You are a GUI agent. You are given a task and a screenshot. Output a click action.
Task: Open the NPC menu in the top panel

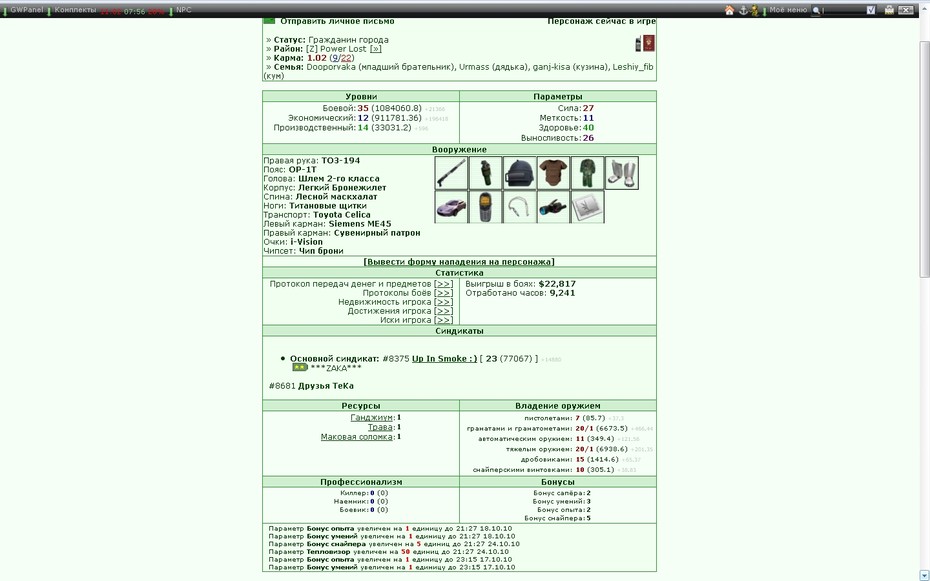[184, 10]
